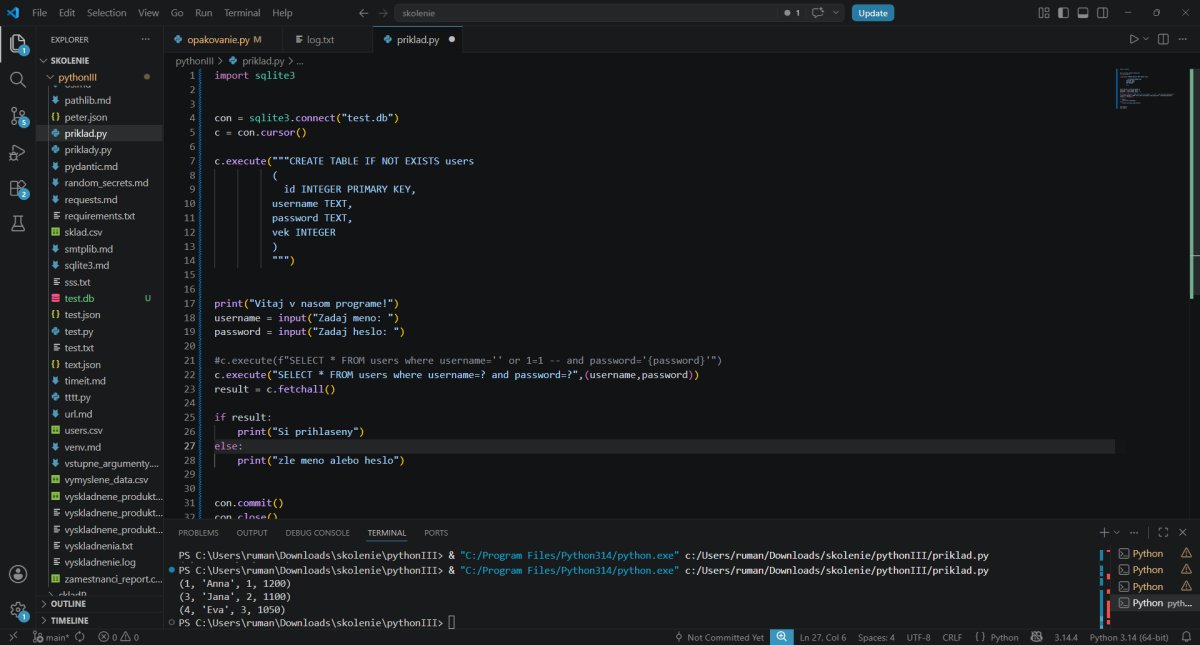
Task: Run the Python file with play icon
Action: pos(1134,39)
